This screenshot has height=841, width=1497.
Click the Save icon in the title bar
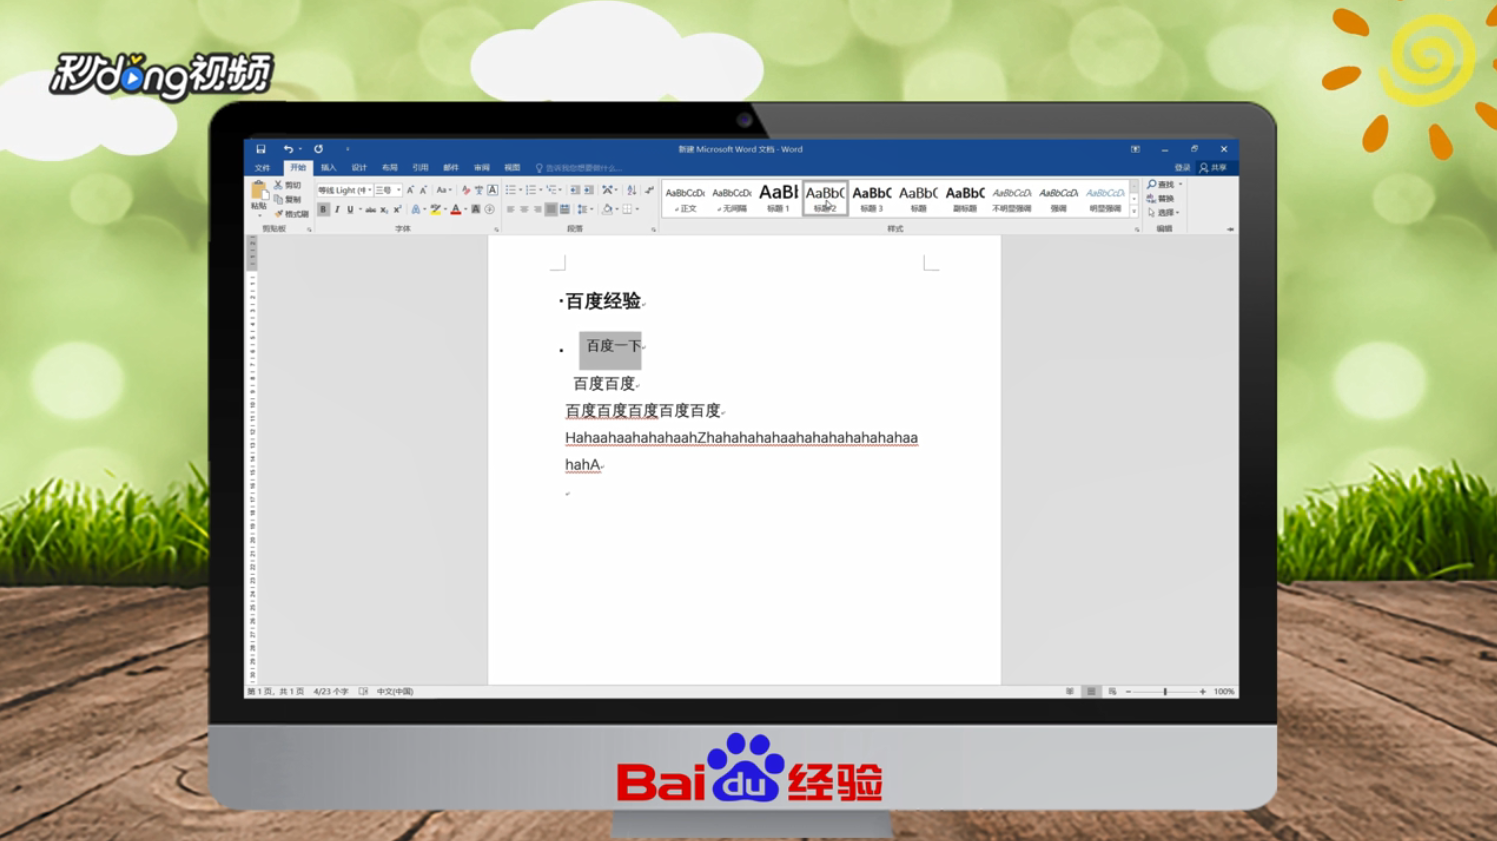tap(261, 149)
